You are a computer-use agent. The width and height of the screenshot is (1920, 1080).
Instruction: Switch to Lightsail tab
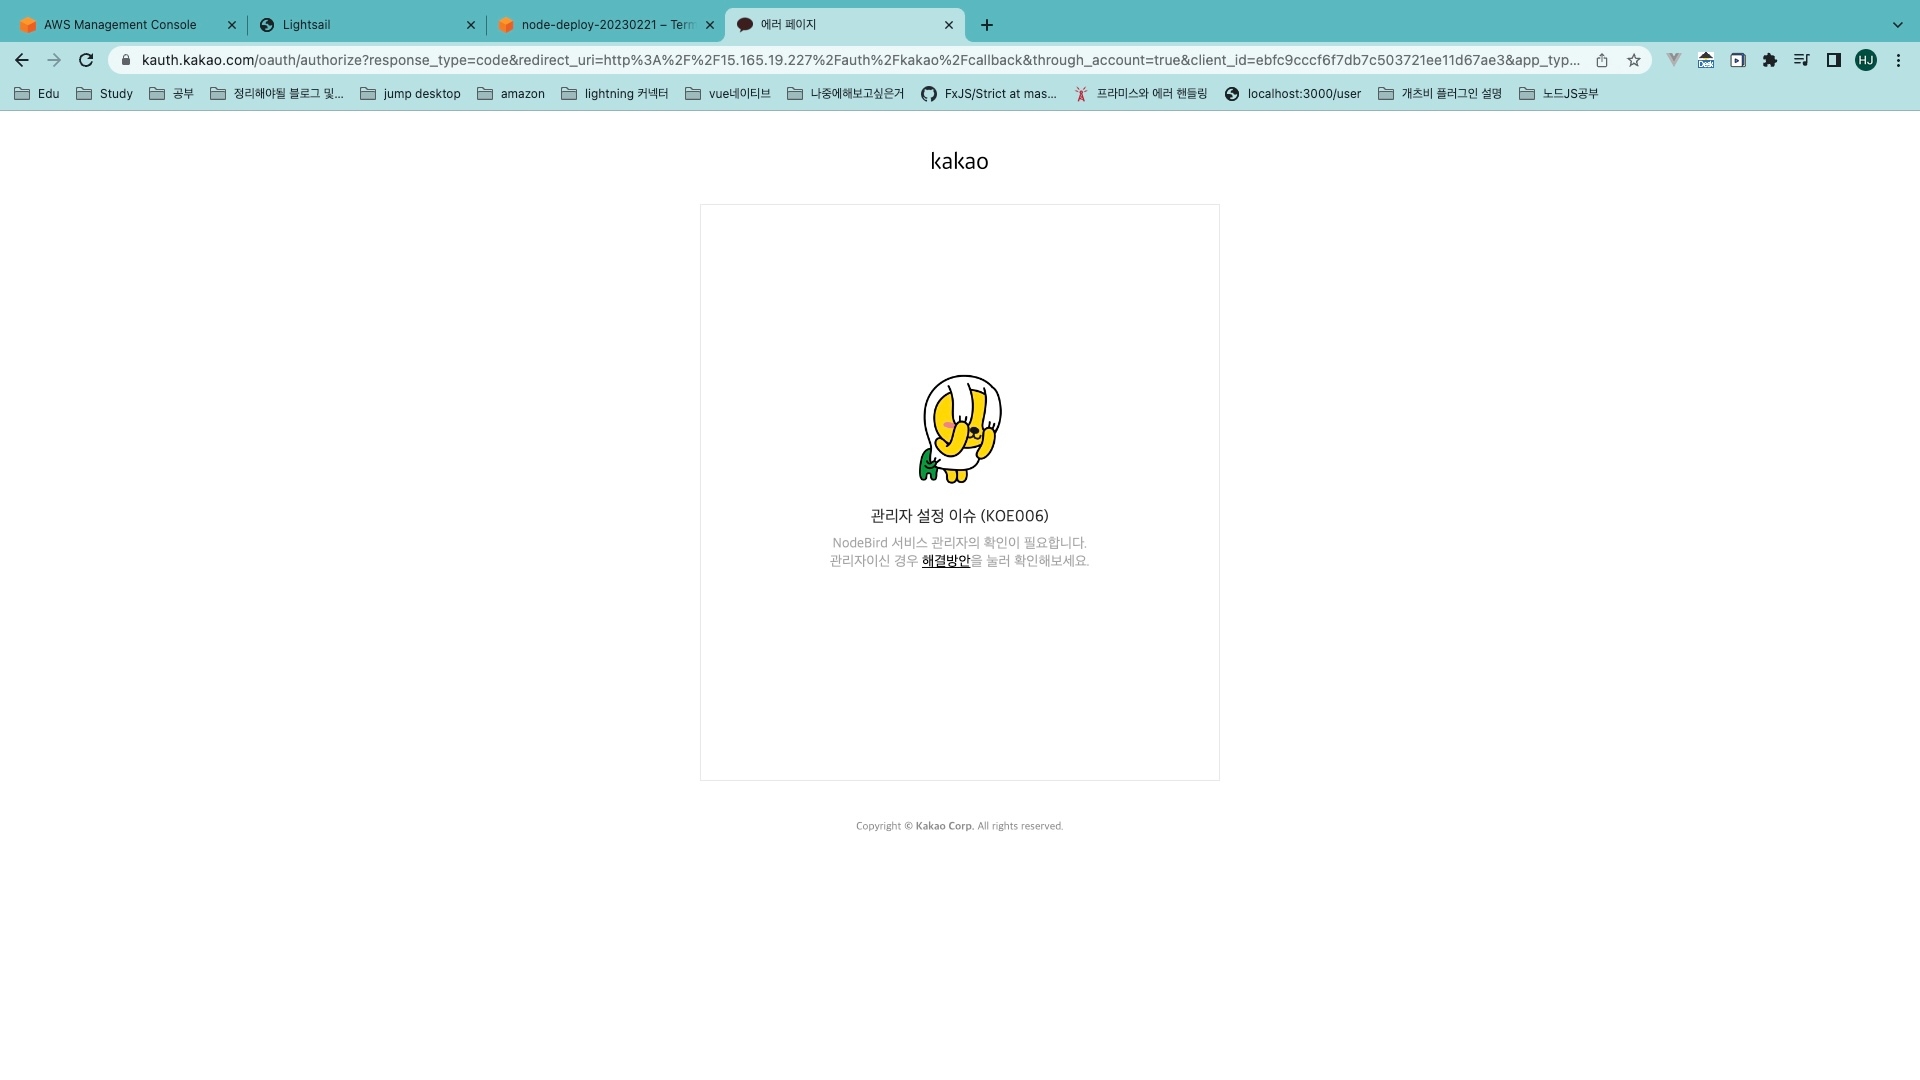click(365, 25)
